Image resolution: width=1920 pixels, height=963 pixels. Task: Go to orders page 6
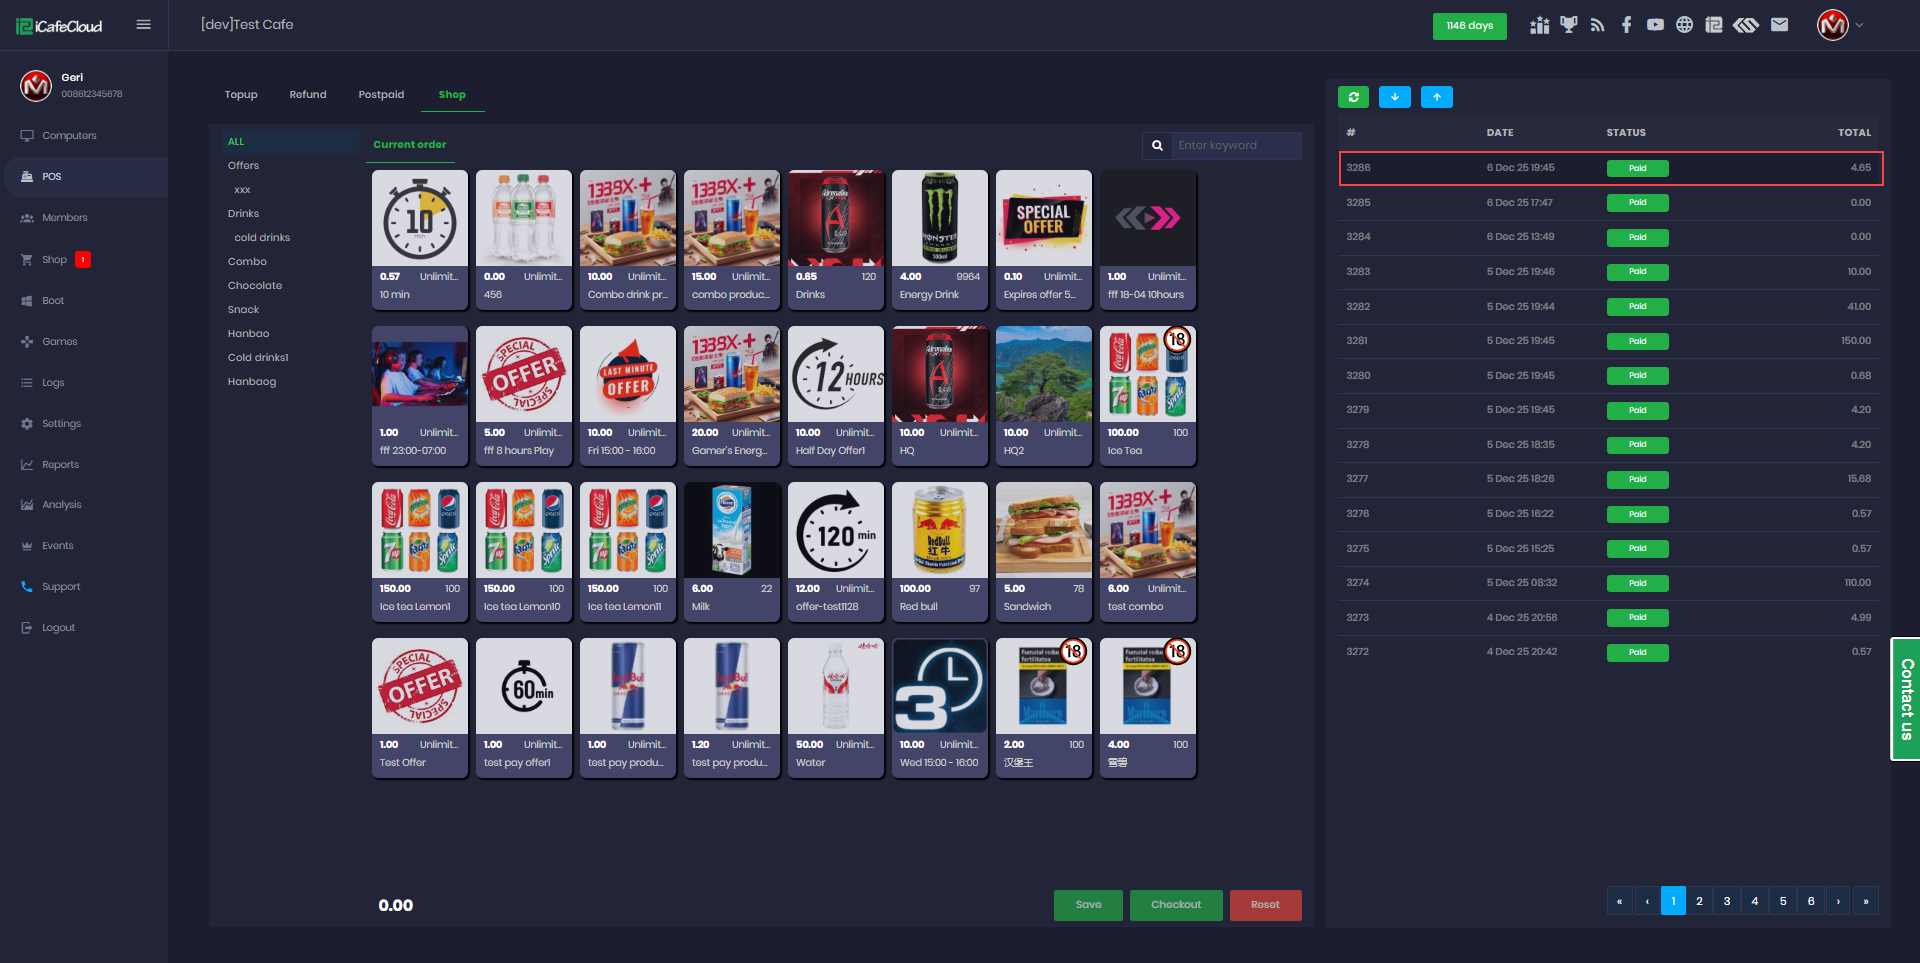coord(1811,901)
